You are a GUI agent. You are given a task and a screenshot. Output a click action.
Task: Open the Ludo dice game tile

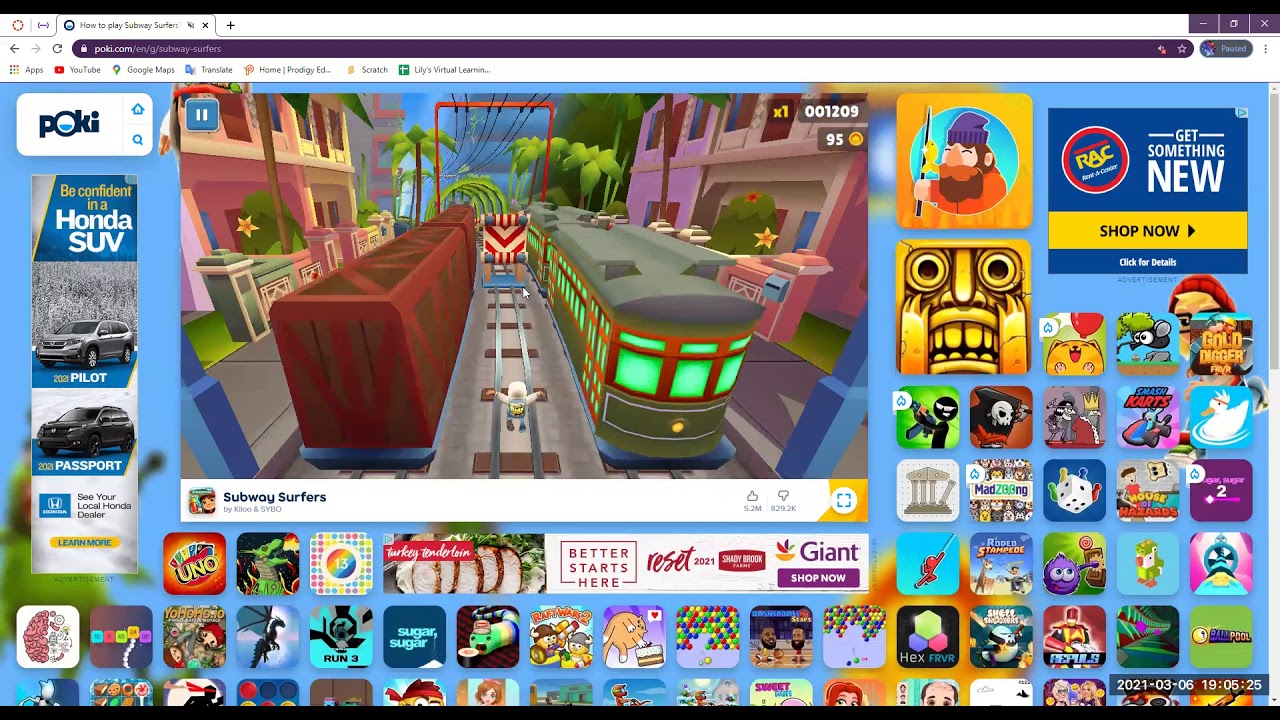1074,490
